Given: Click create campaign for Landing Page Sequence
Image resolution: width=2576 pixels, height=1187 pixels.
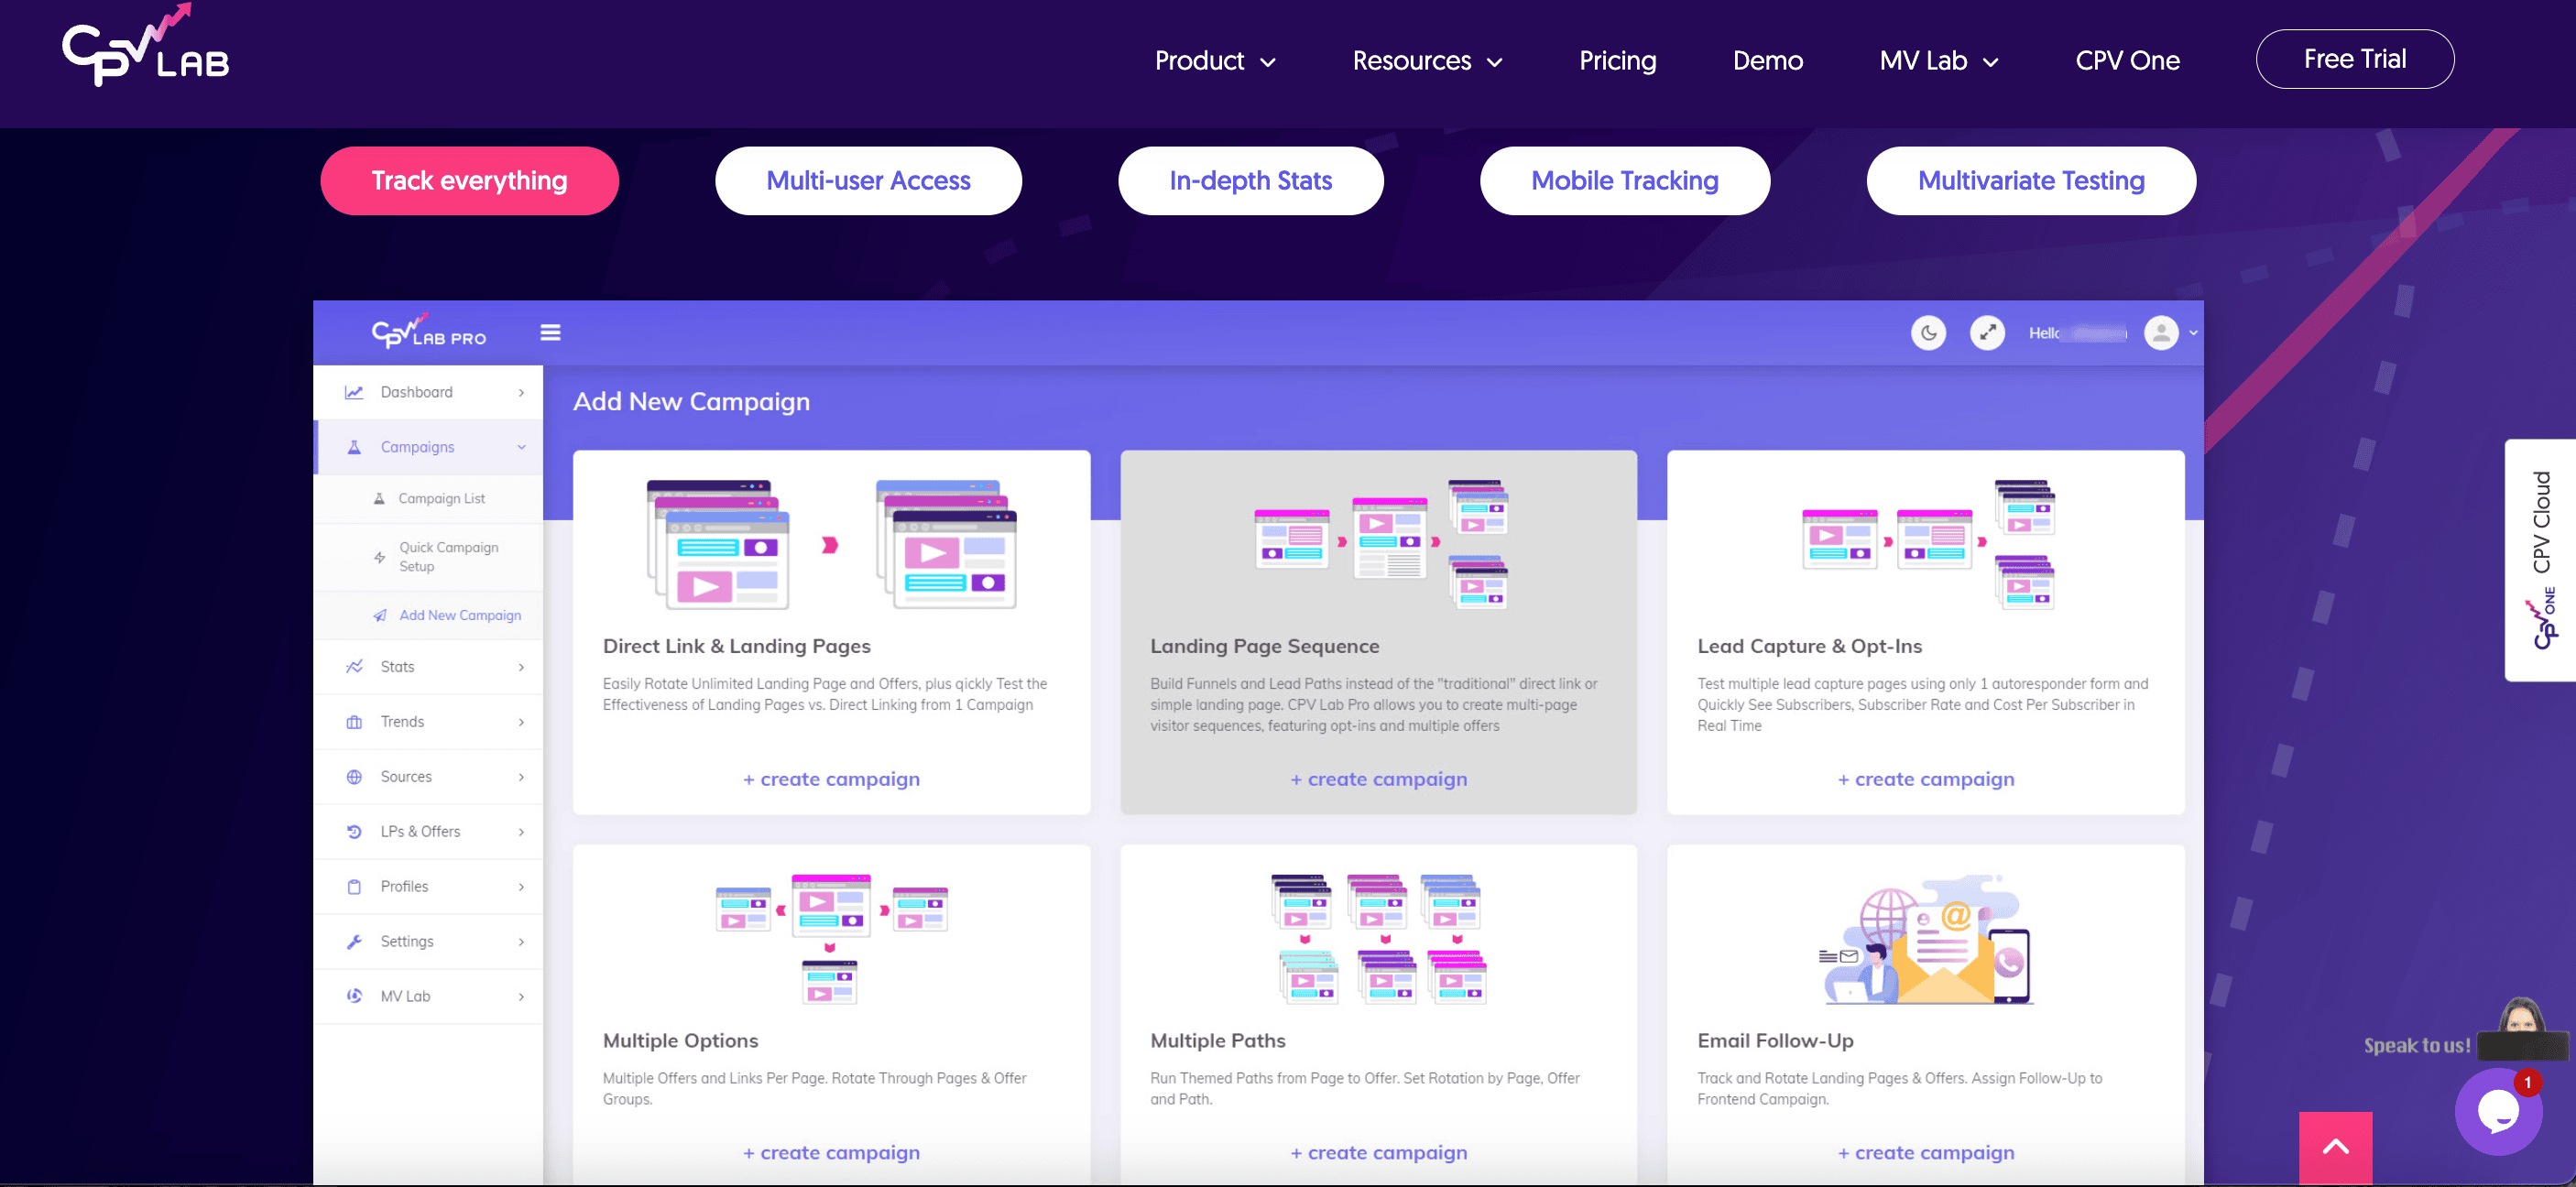Looking at the screenshot, I should (x=1380, y=779).
